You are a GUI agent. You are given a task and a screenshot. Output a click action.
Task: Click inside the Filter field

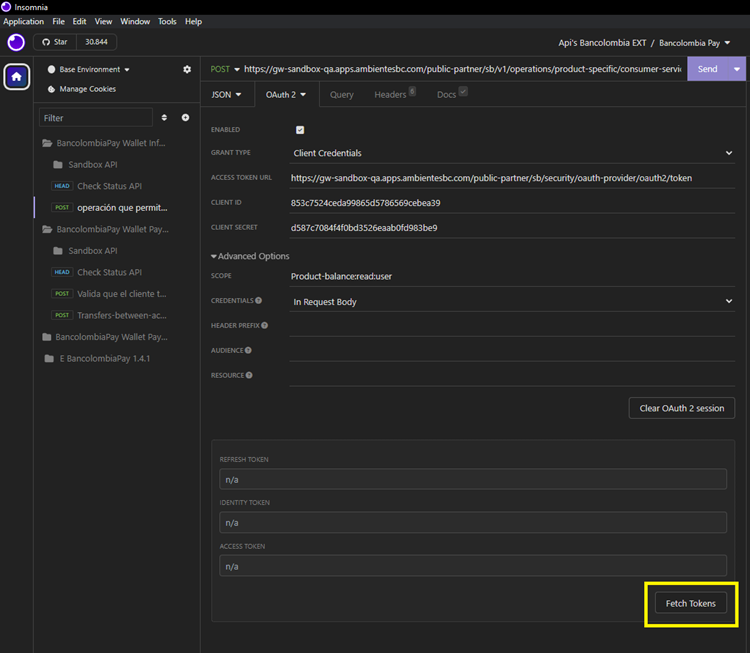[x=96, y=118]
